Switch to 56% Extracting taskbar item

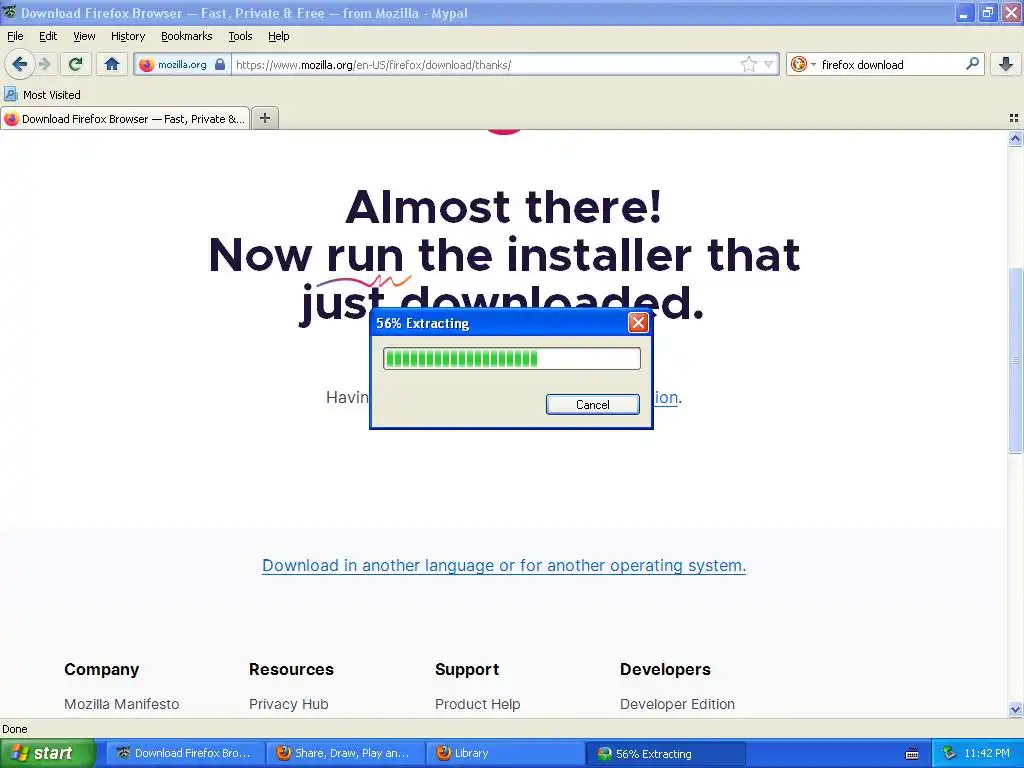666,754
